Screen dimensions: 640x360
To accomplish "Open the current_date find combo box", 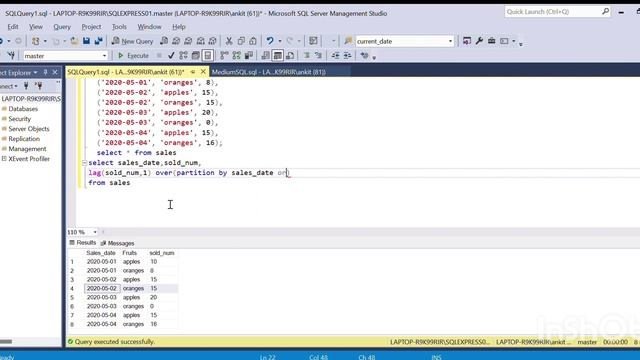I will (x=450, y=41).
